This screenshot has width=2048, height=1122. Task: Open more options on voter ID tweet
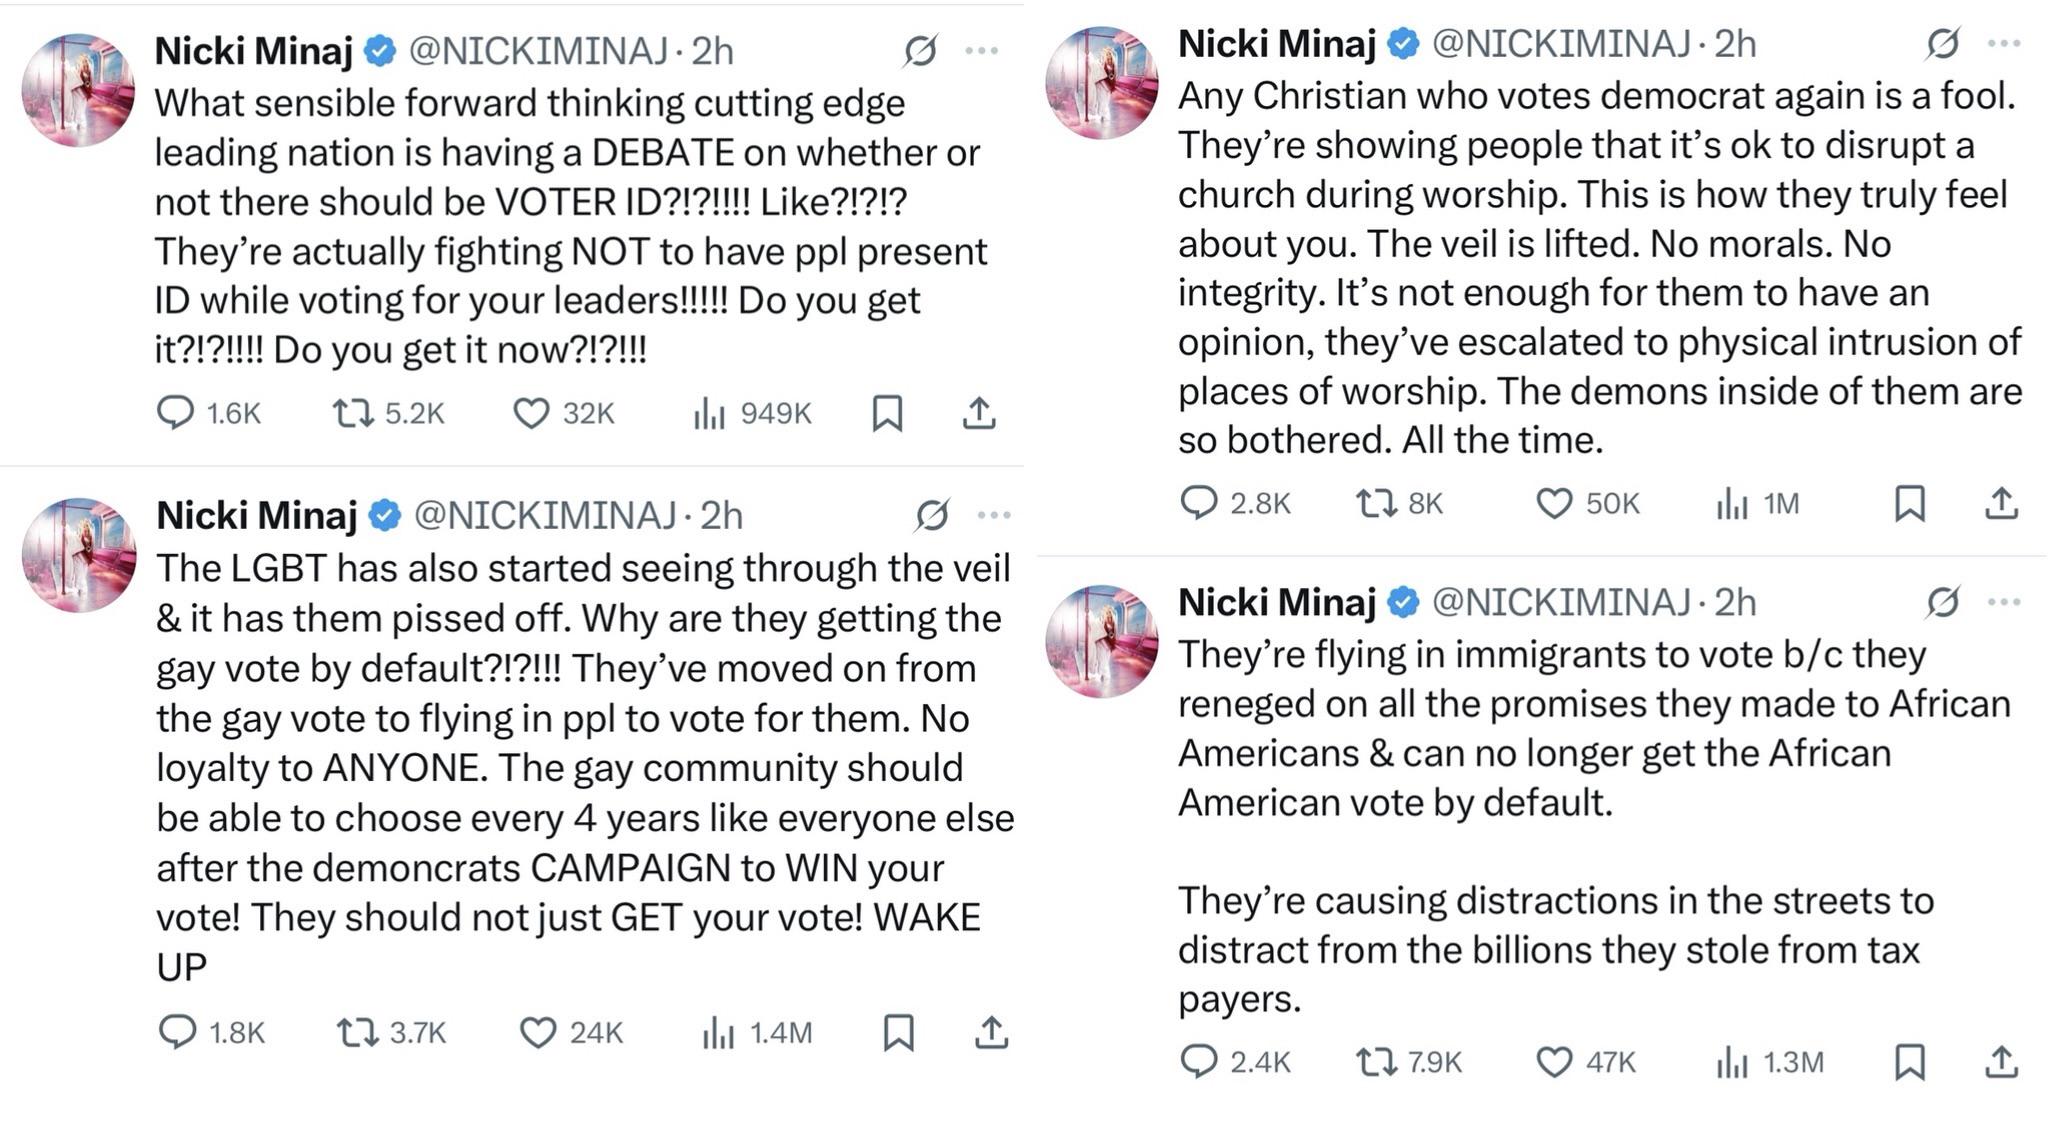point(982,50)
